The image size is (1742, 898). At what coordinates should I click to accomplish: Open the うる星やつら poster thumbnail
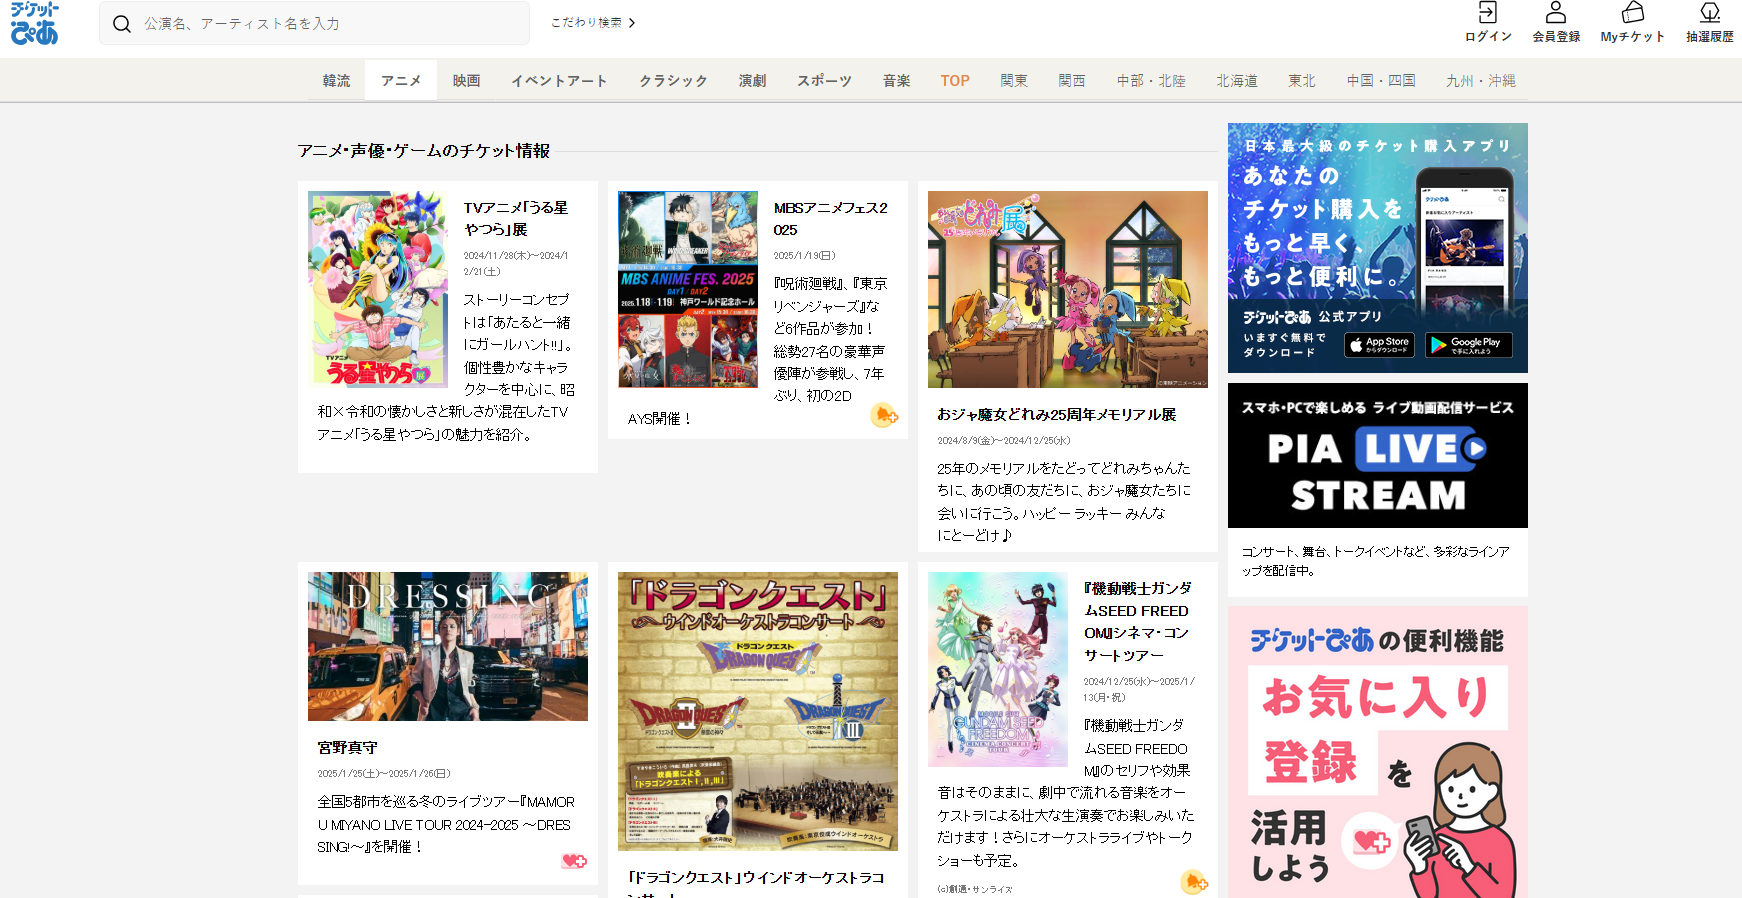point(378,289)
